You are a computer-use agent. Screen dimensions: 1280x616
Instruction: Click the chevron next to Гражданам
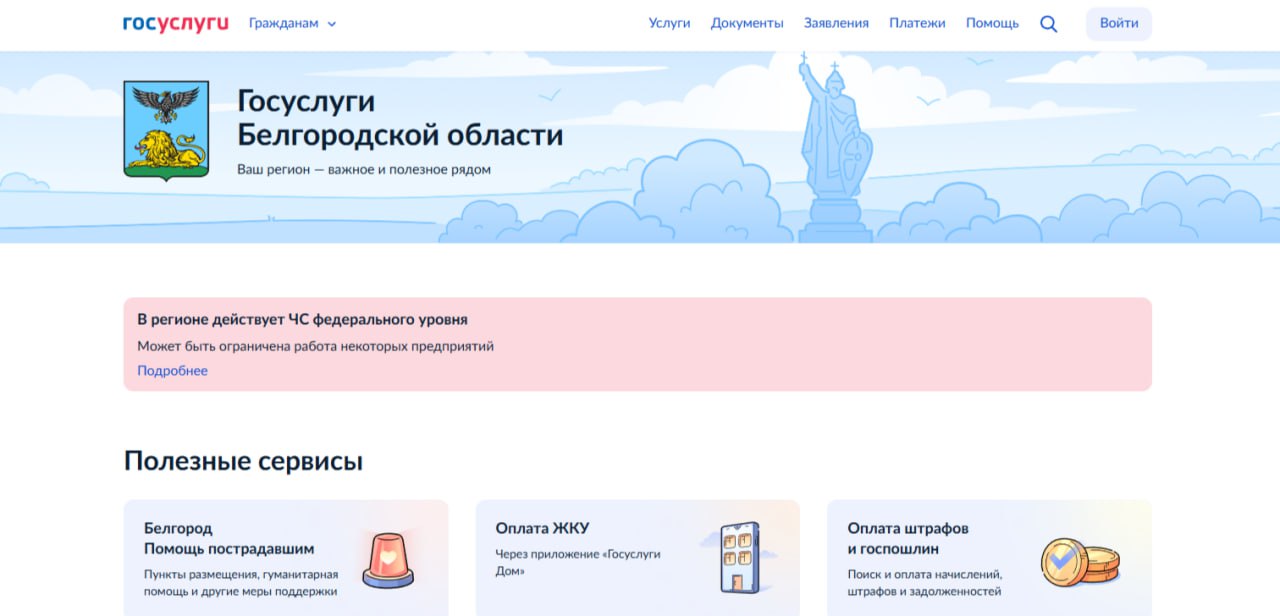coord(332,24)
